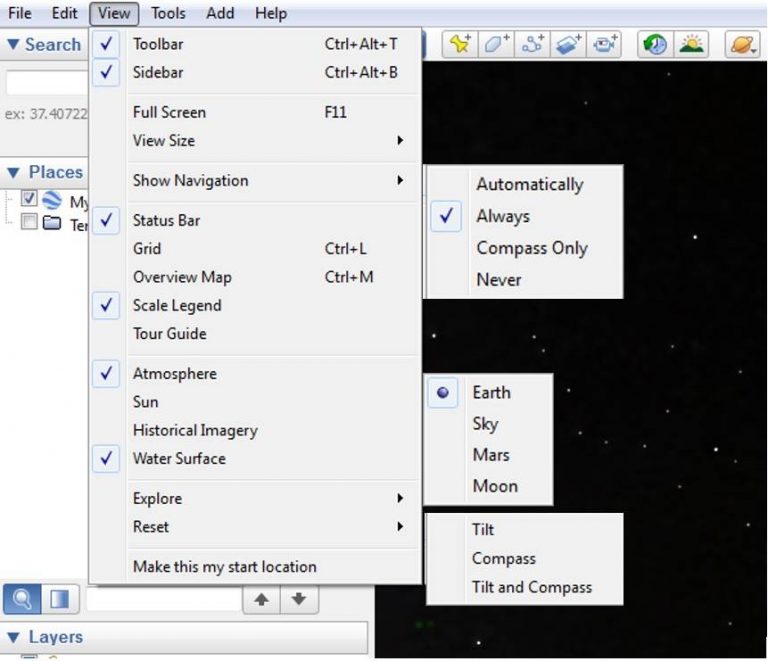The height and width of the screenshot is (661, 768).
Task: Click the panel view toggle icon beside magnifier
Action: click(60, 599)
